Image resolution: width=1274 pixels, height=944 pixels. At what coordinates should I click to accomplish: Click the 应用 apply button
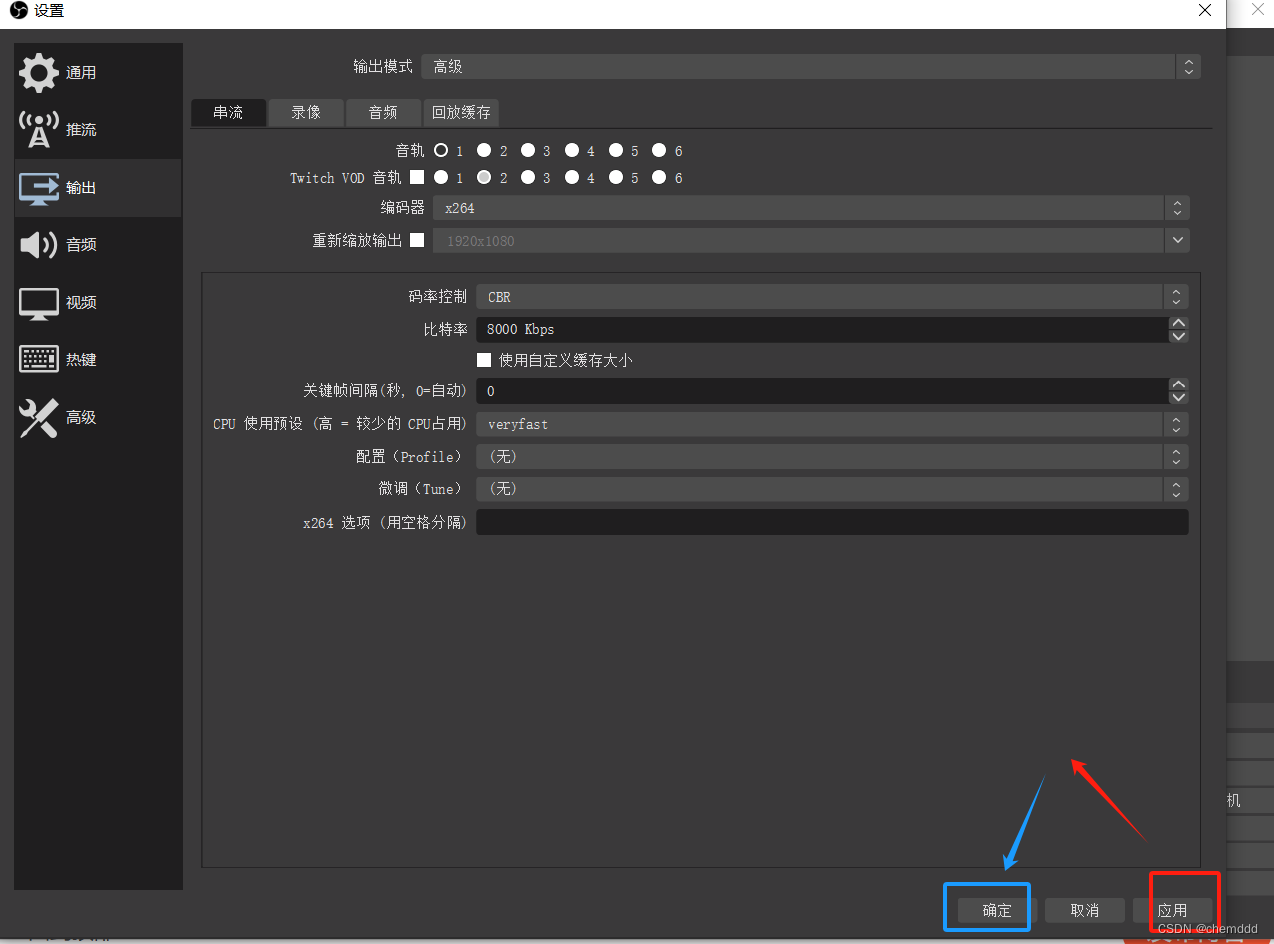pos(1172,910)
